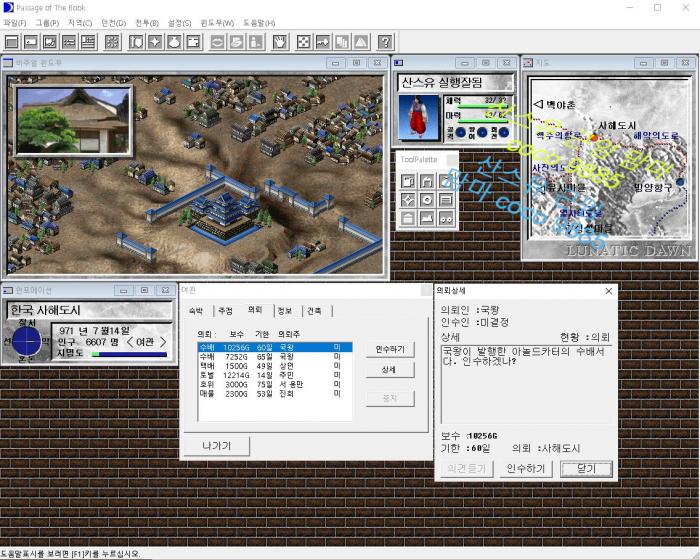
Task: Select the 12214G 14일 주민 row
Action: pos(275,375)
